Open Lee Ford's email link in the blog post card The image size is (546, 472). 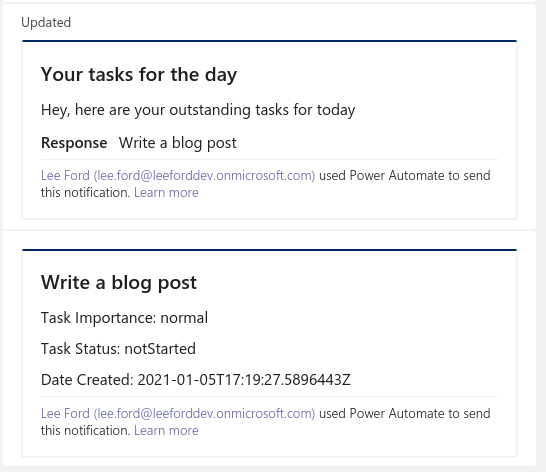(x=178, y=413)
